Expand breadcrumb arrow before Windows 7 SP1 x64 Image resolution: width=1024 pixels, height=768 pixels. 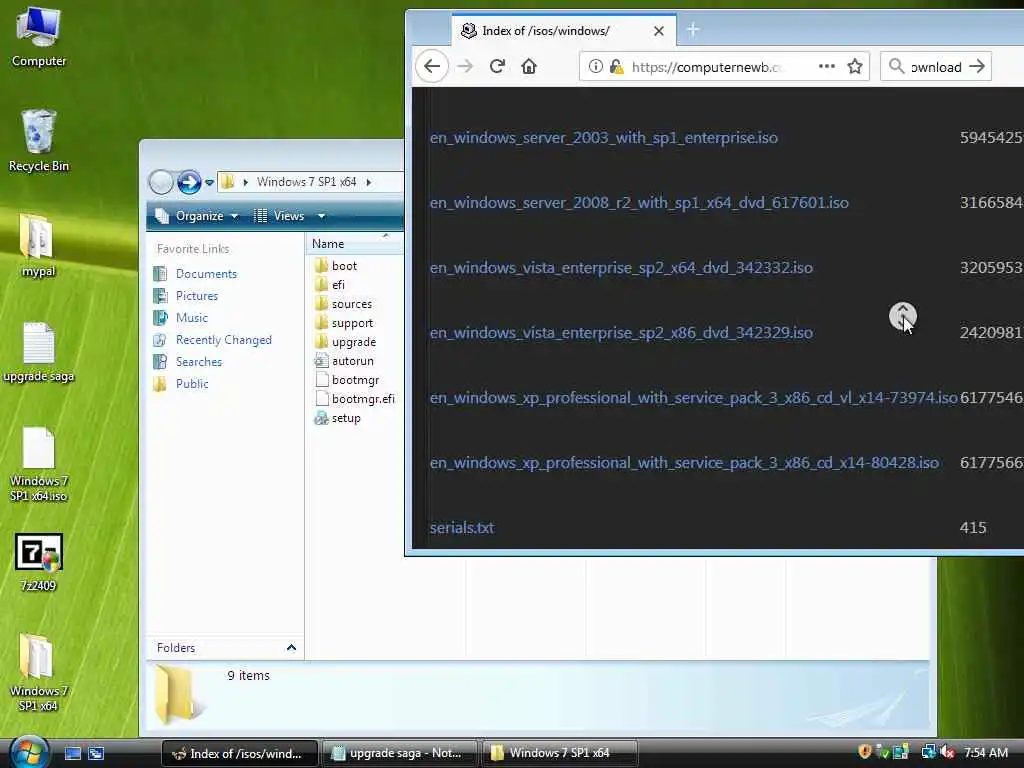(x=246, y=182)
